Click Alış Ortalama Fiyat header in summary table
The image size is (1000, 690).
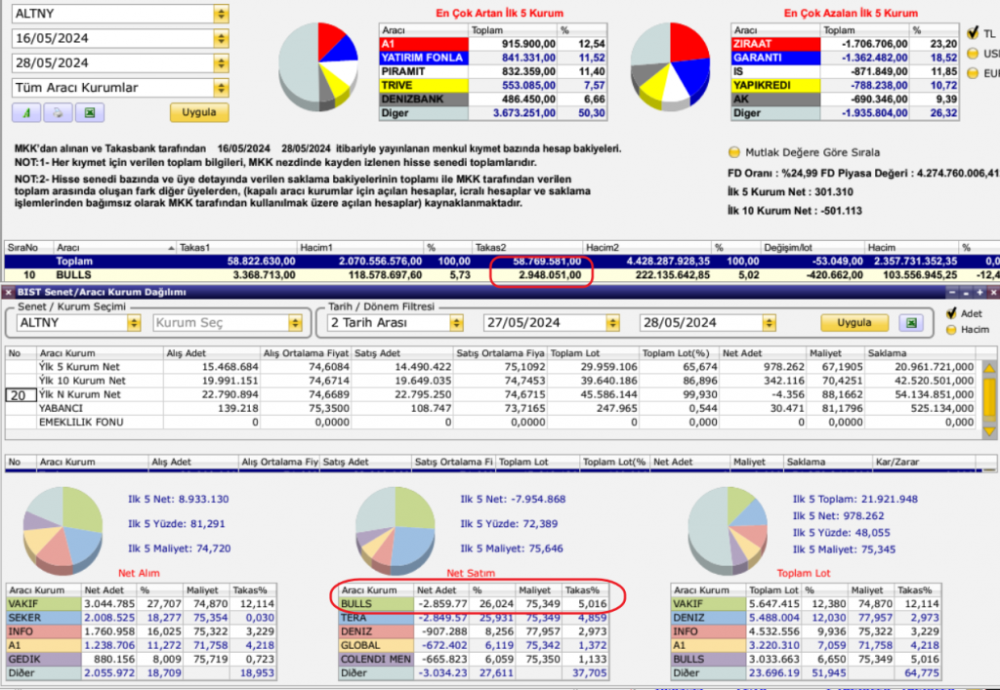tap(306, 353)
